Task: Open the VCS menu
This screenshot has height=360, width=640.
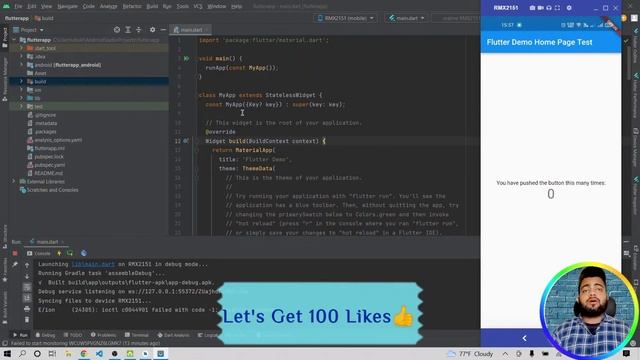Action: pos(198,7)
